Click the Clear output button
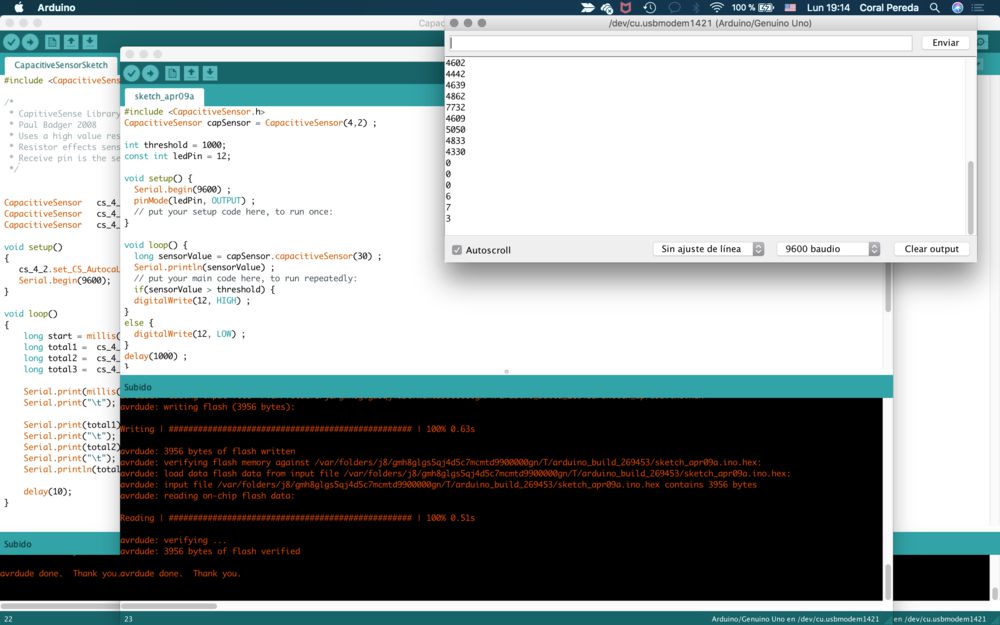The height and width of the screenshot is (625, 1000). tap(931, 249)
